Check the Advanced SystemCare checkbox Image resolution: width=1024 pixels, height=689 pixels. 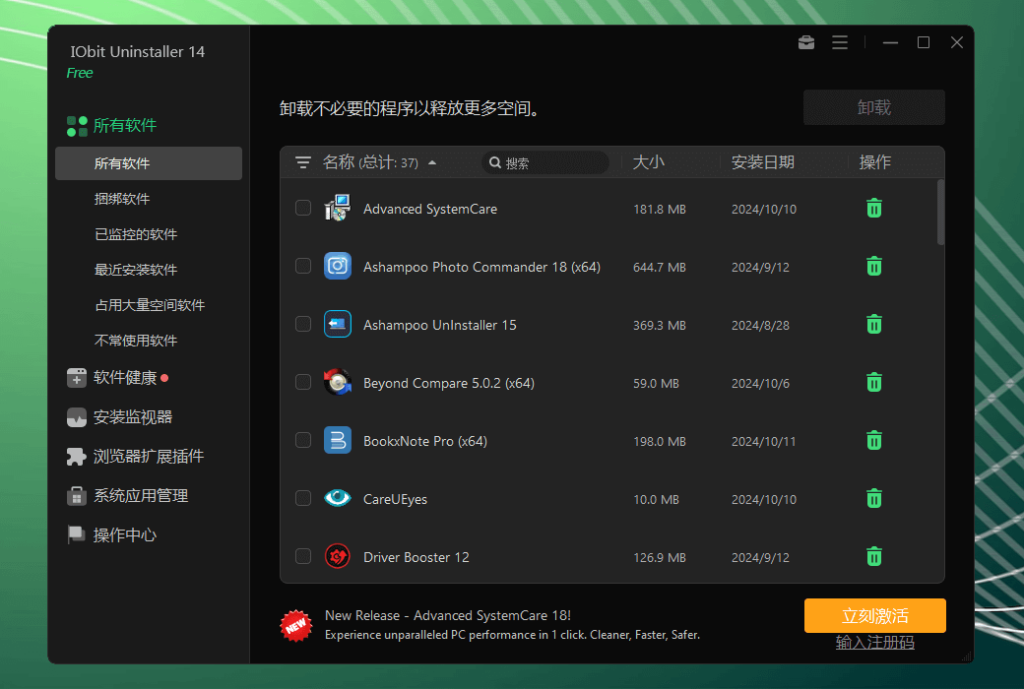tap(303, 208)
